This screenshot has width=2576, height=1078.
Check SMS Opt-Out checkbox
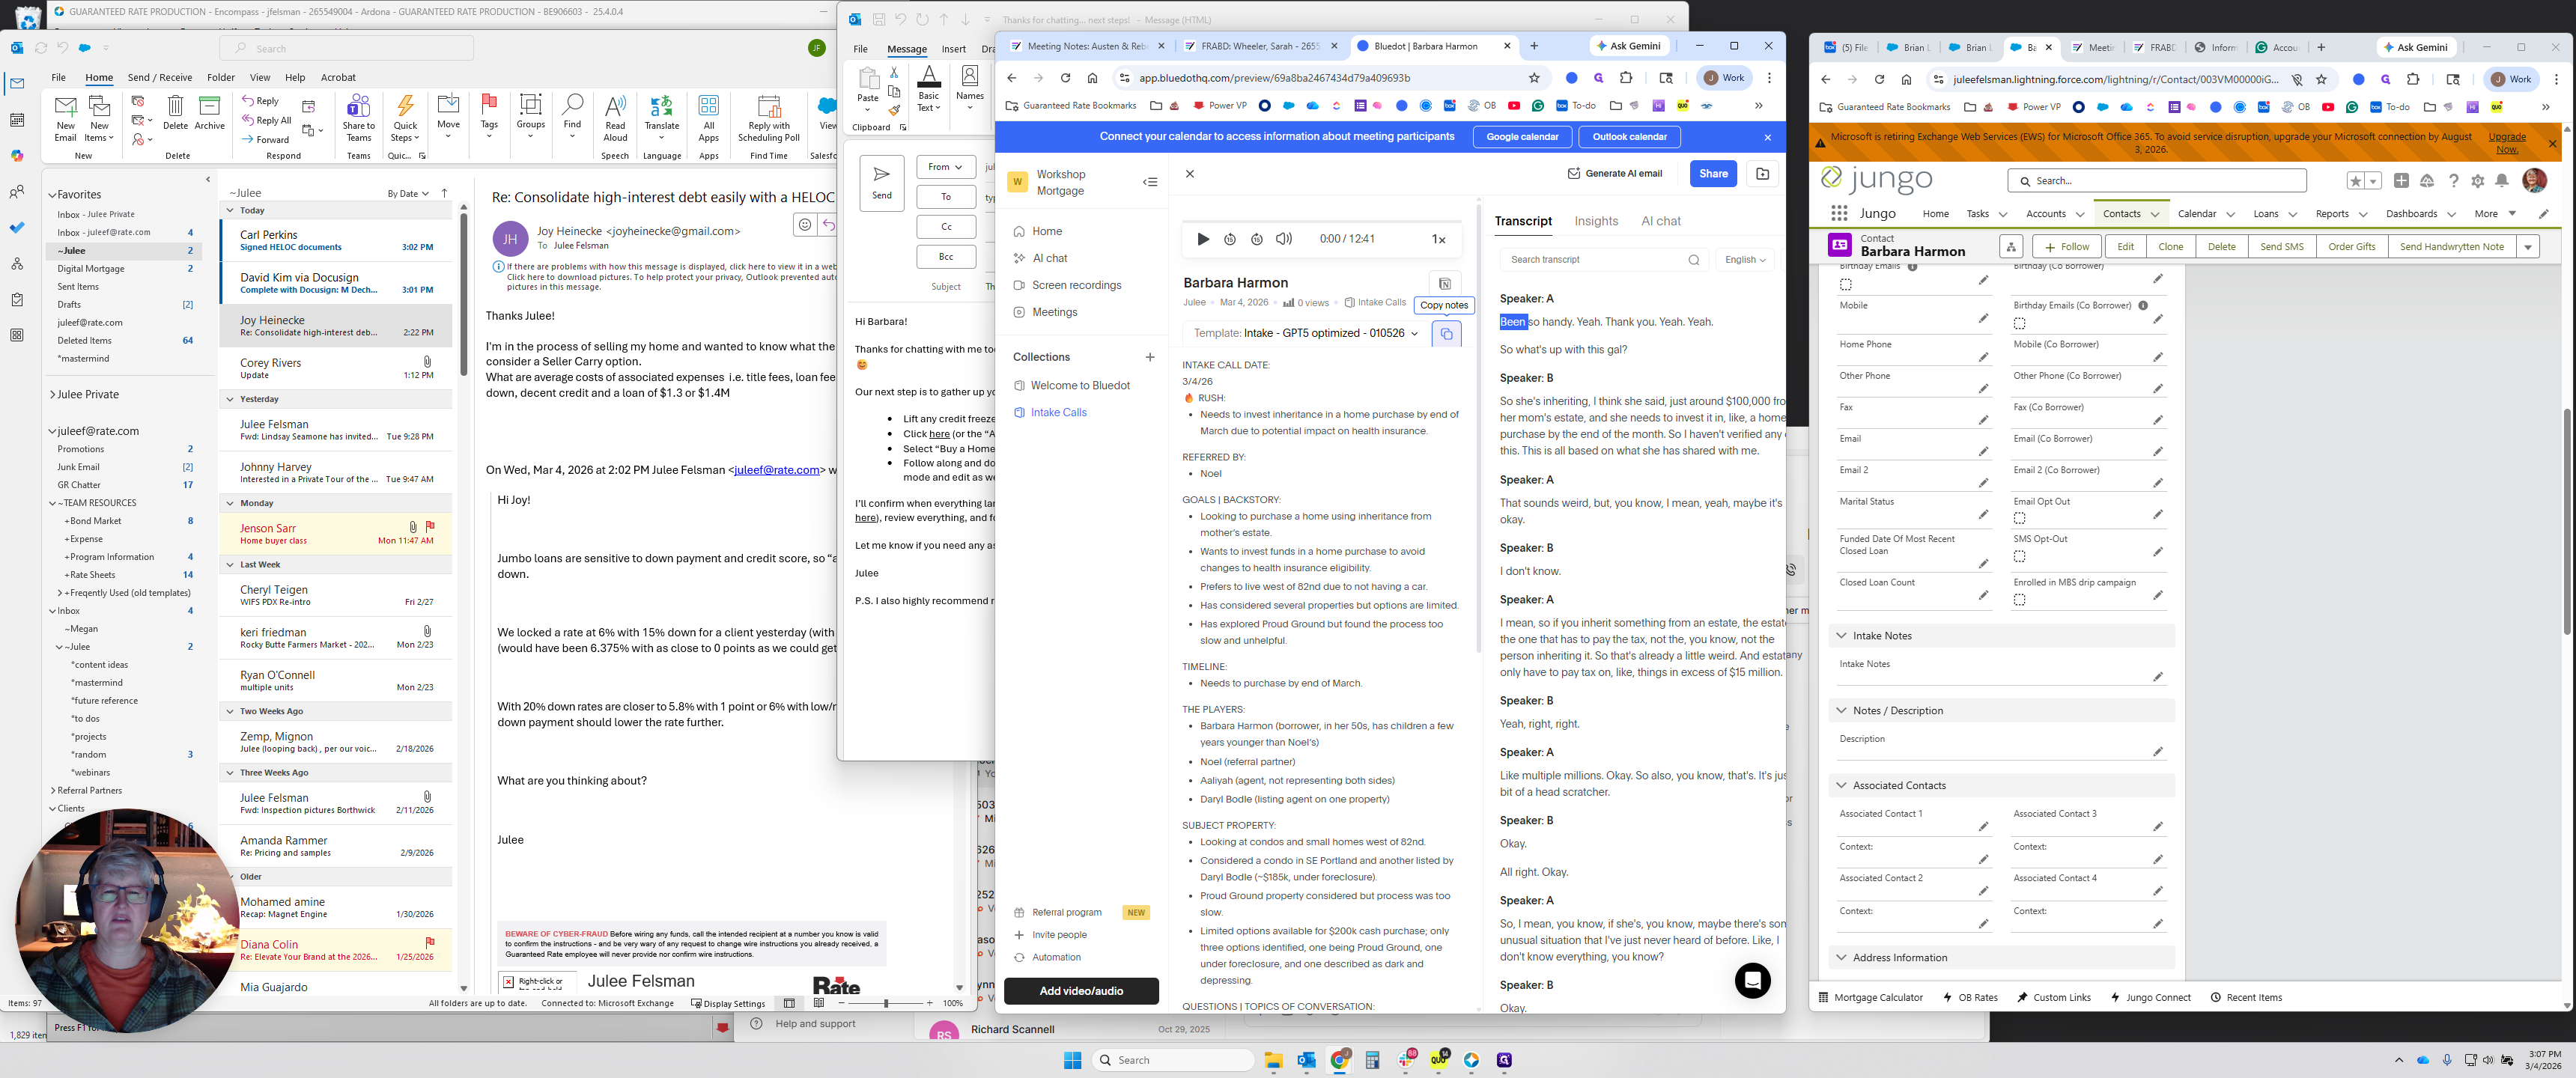(x=2019, y=556)
